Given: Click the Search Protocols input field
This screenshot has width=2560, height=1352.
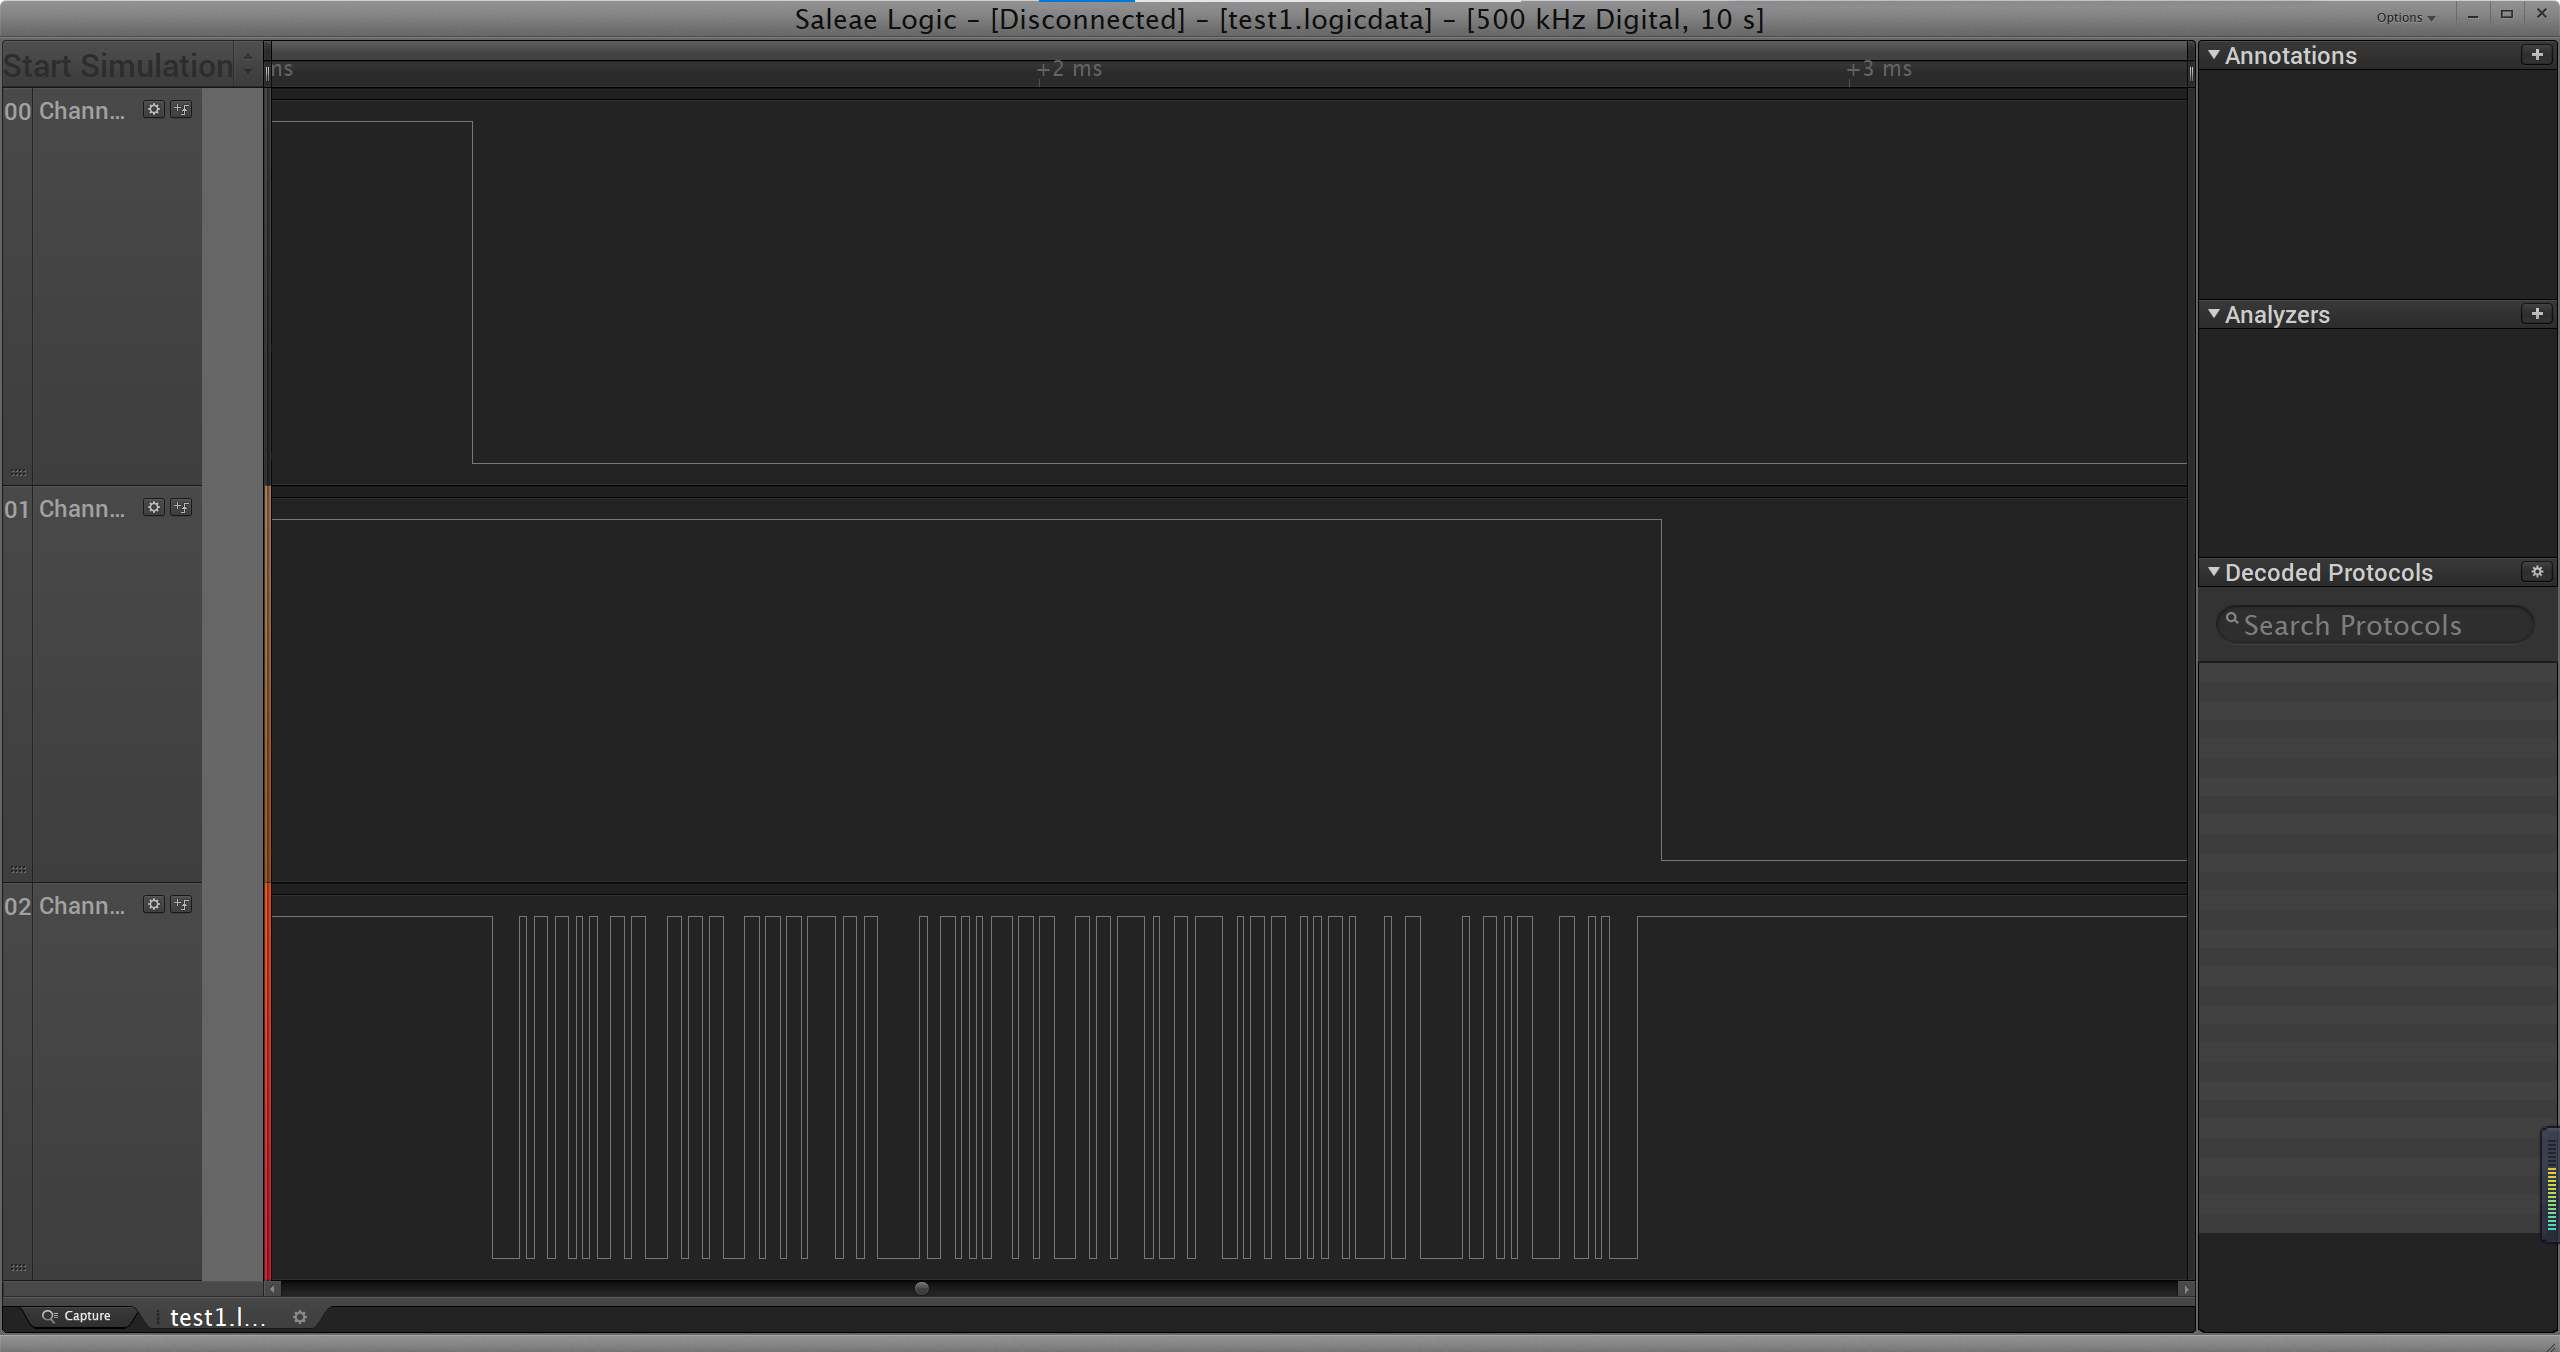Looking at the screenshot, I should coord(2370,624).
